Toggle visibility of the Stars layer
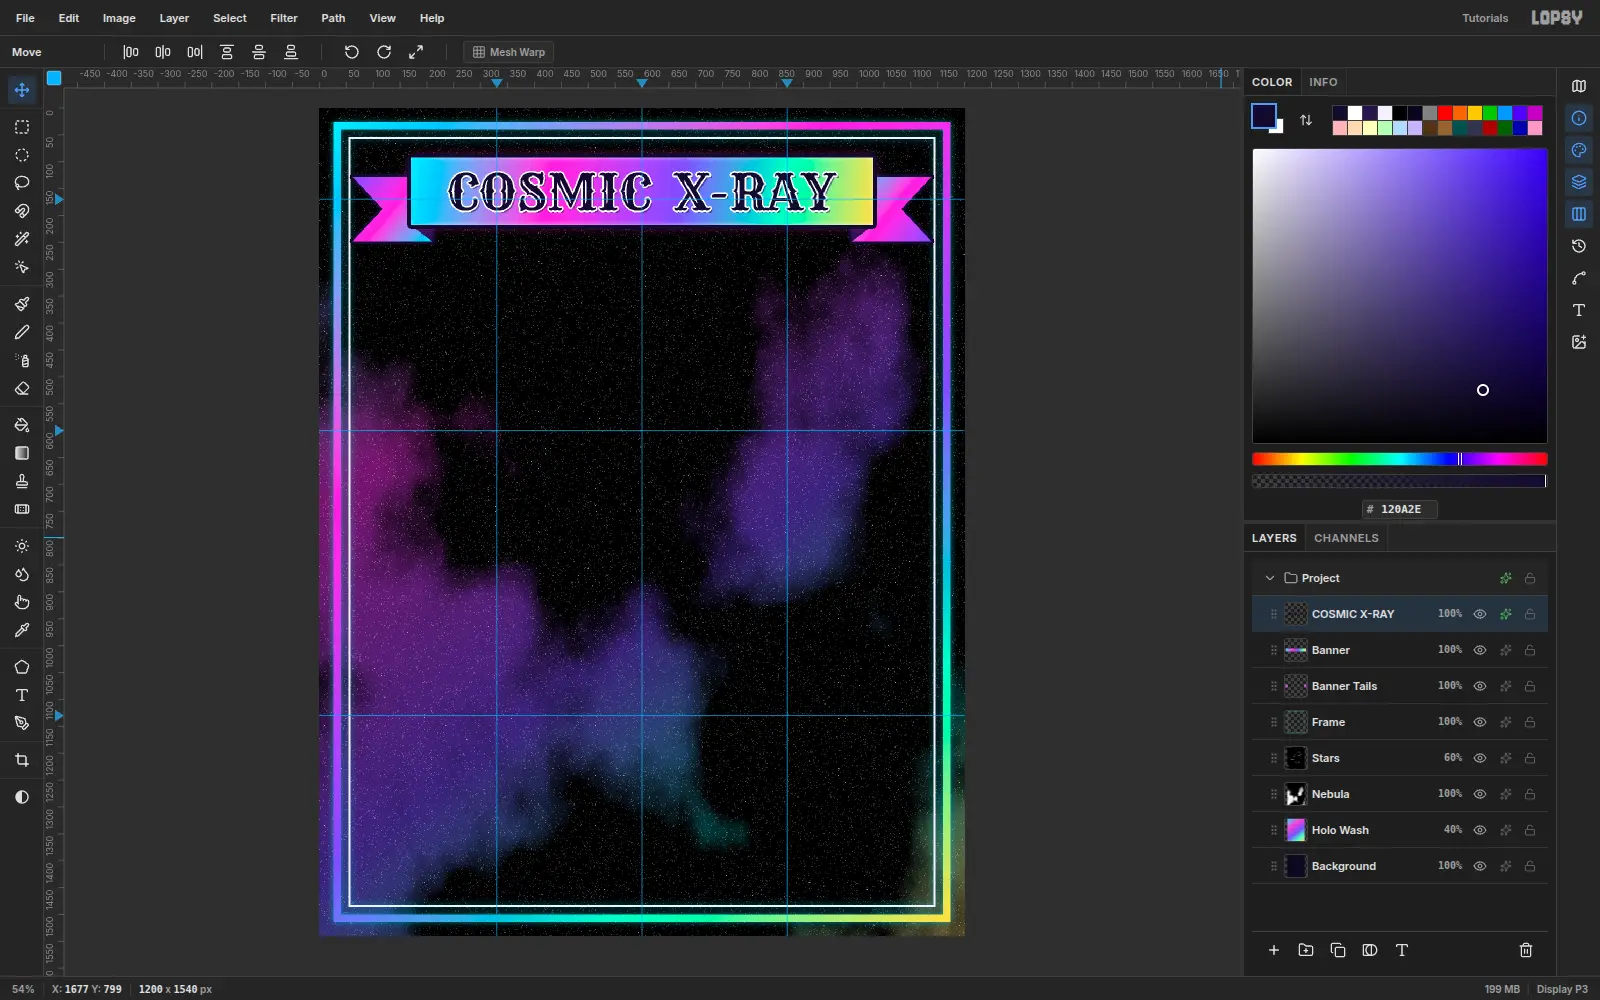The width and height of the screenshot is (1600, 1000). click(1480, 758)
